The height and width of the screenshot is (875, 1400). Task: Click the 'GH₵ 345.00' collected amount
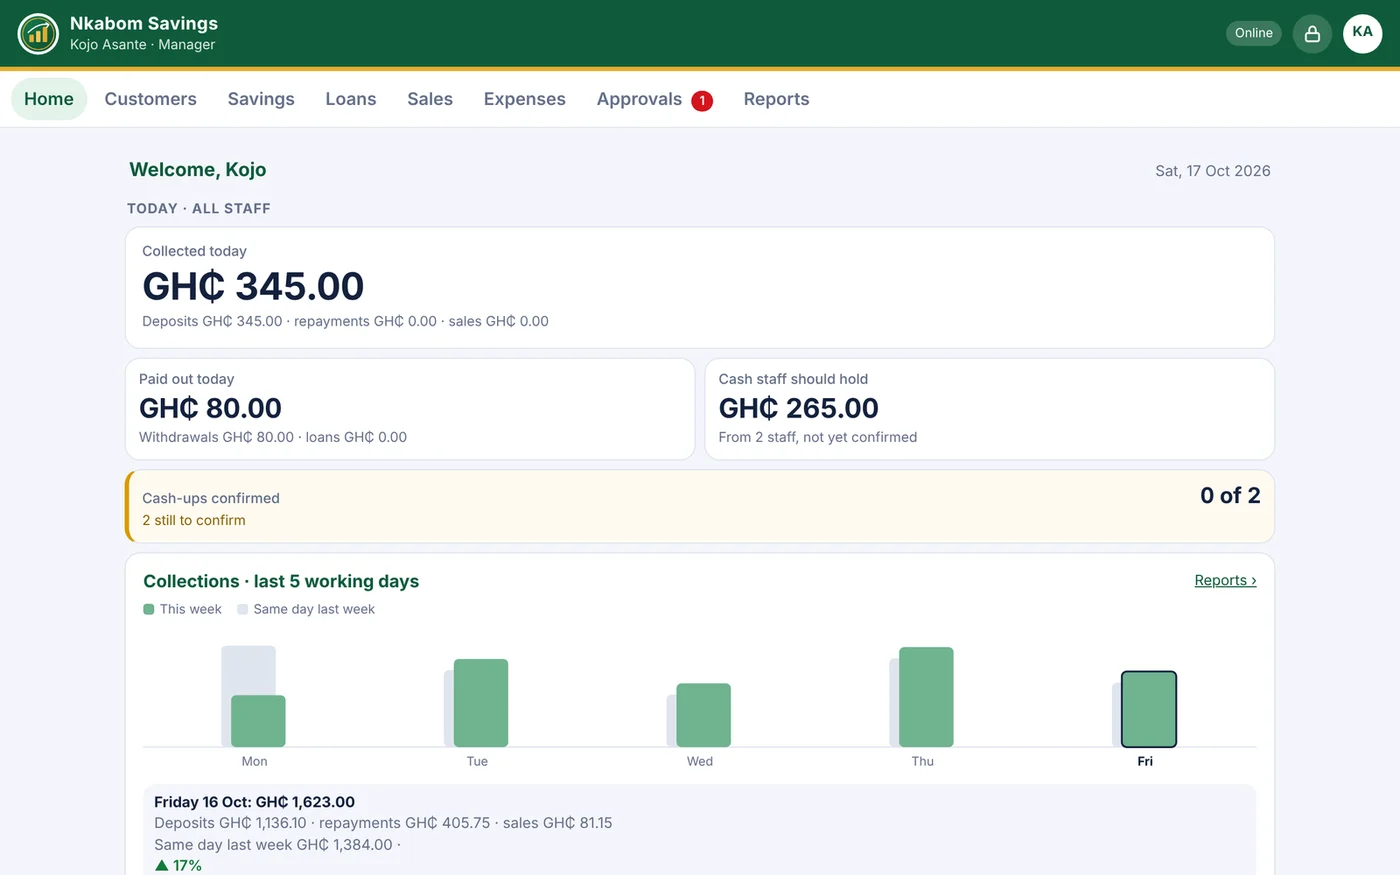(x=253, y=287)
